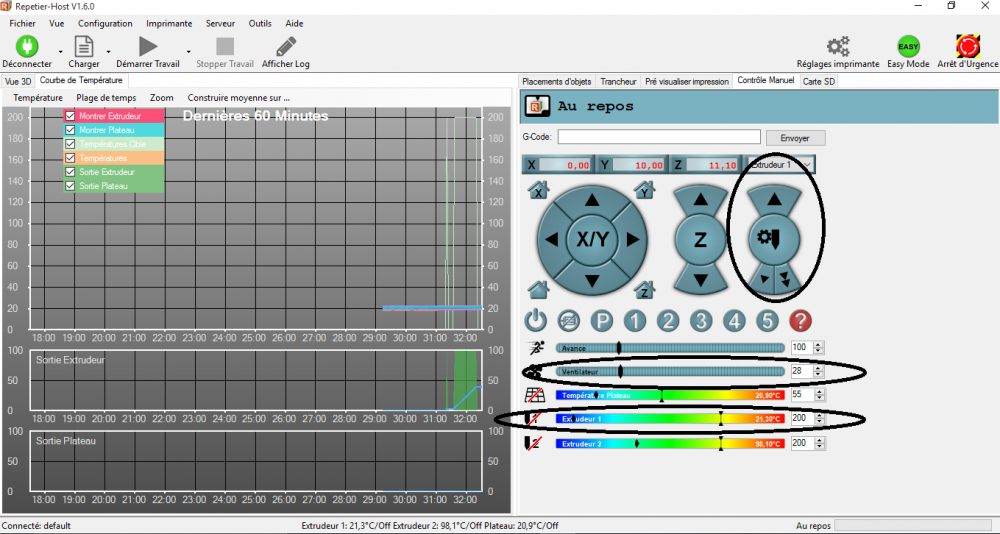This screenshot has height=534, width=1000.
Task: Toggle the green Easy Mode icon
Action: 908,47
